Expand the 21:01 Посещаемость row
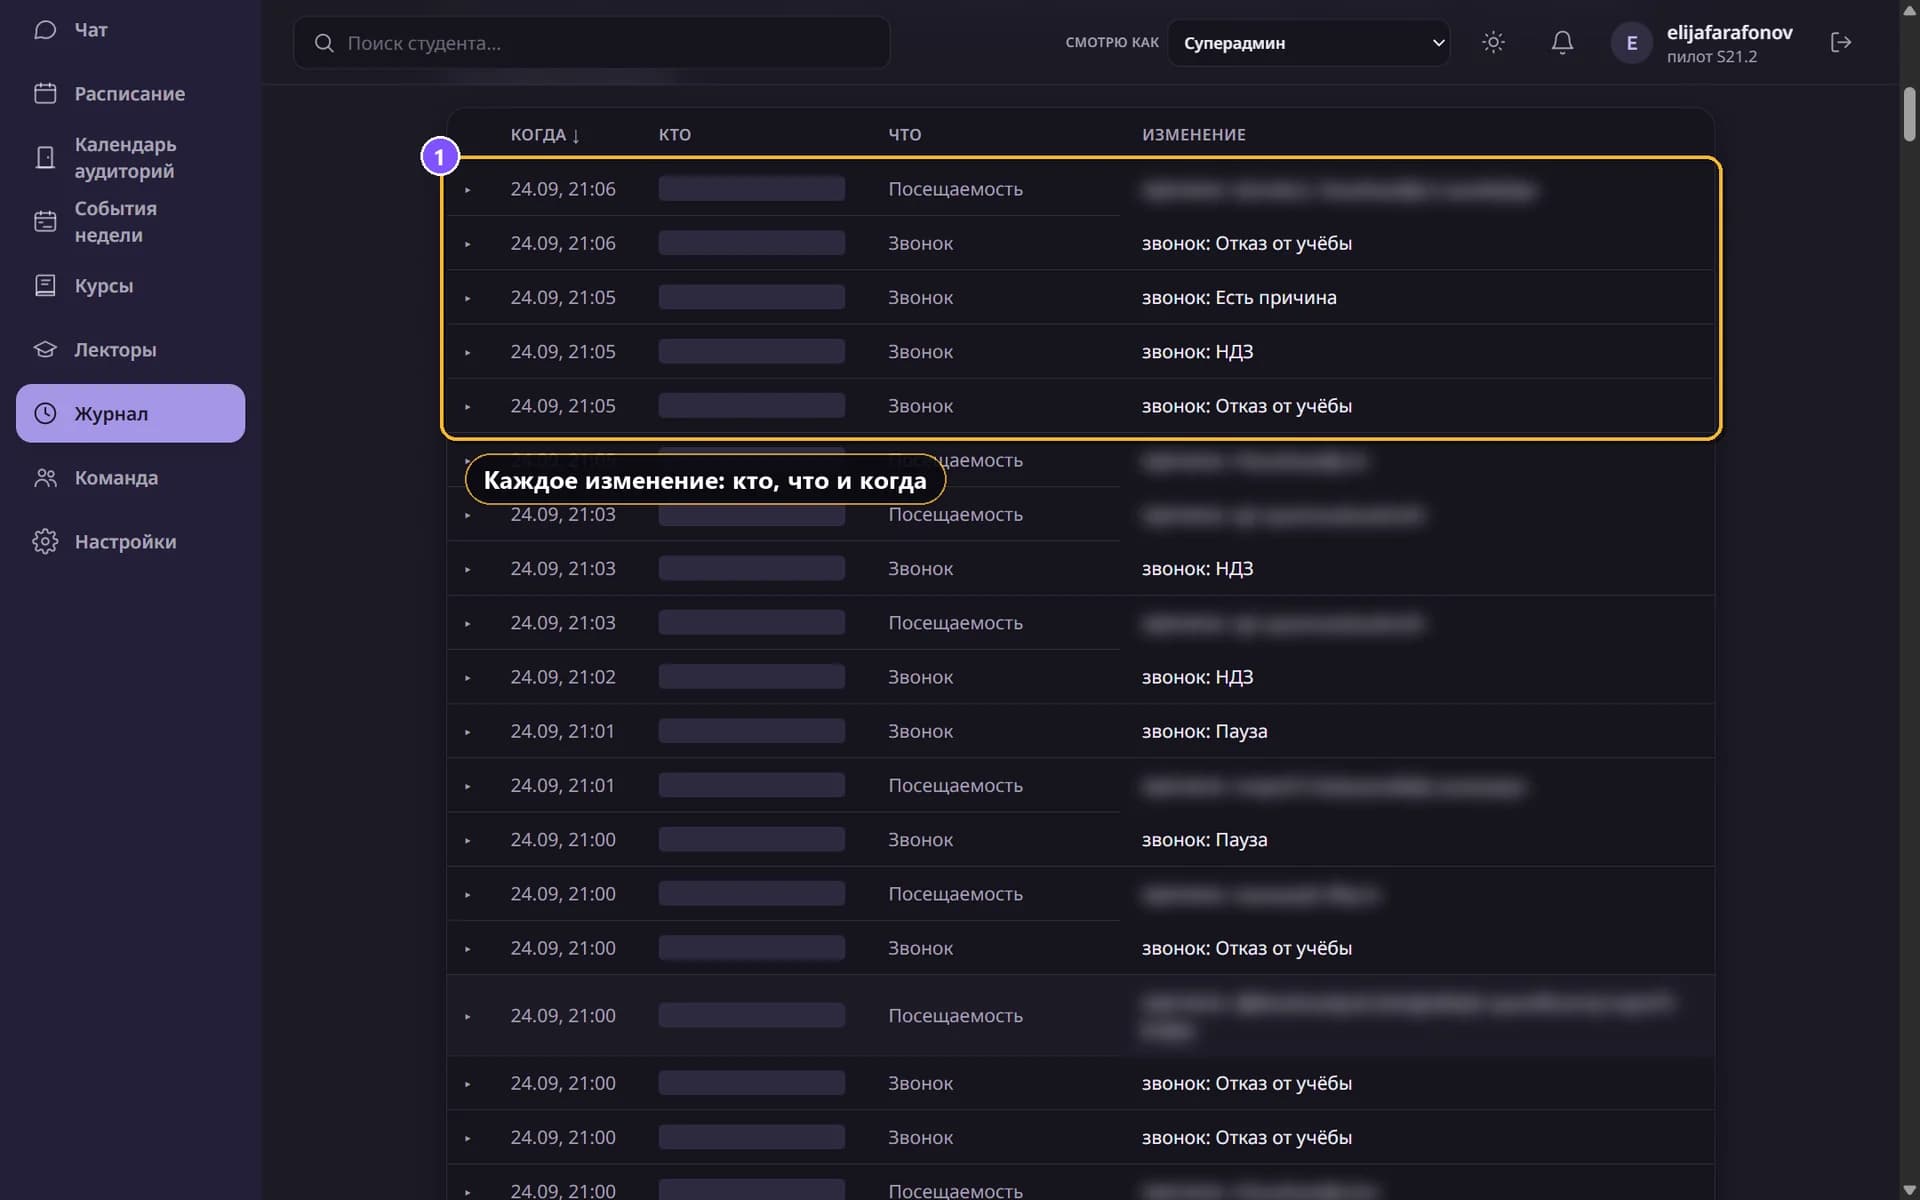Image resolution: width=1920 pixels, height=1200 pixels. [x=467, y=786]
